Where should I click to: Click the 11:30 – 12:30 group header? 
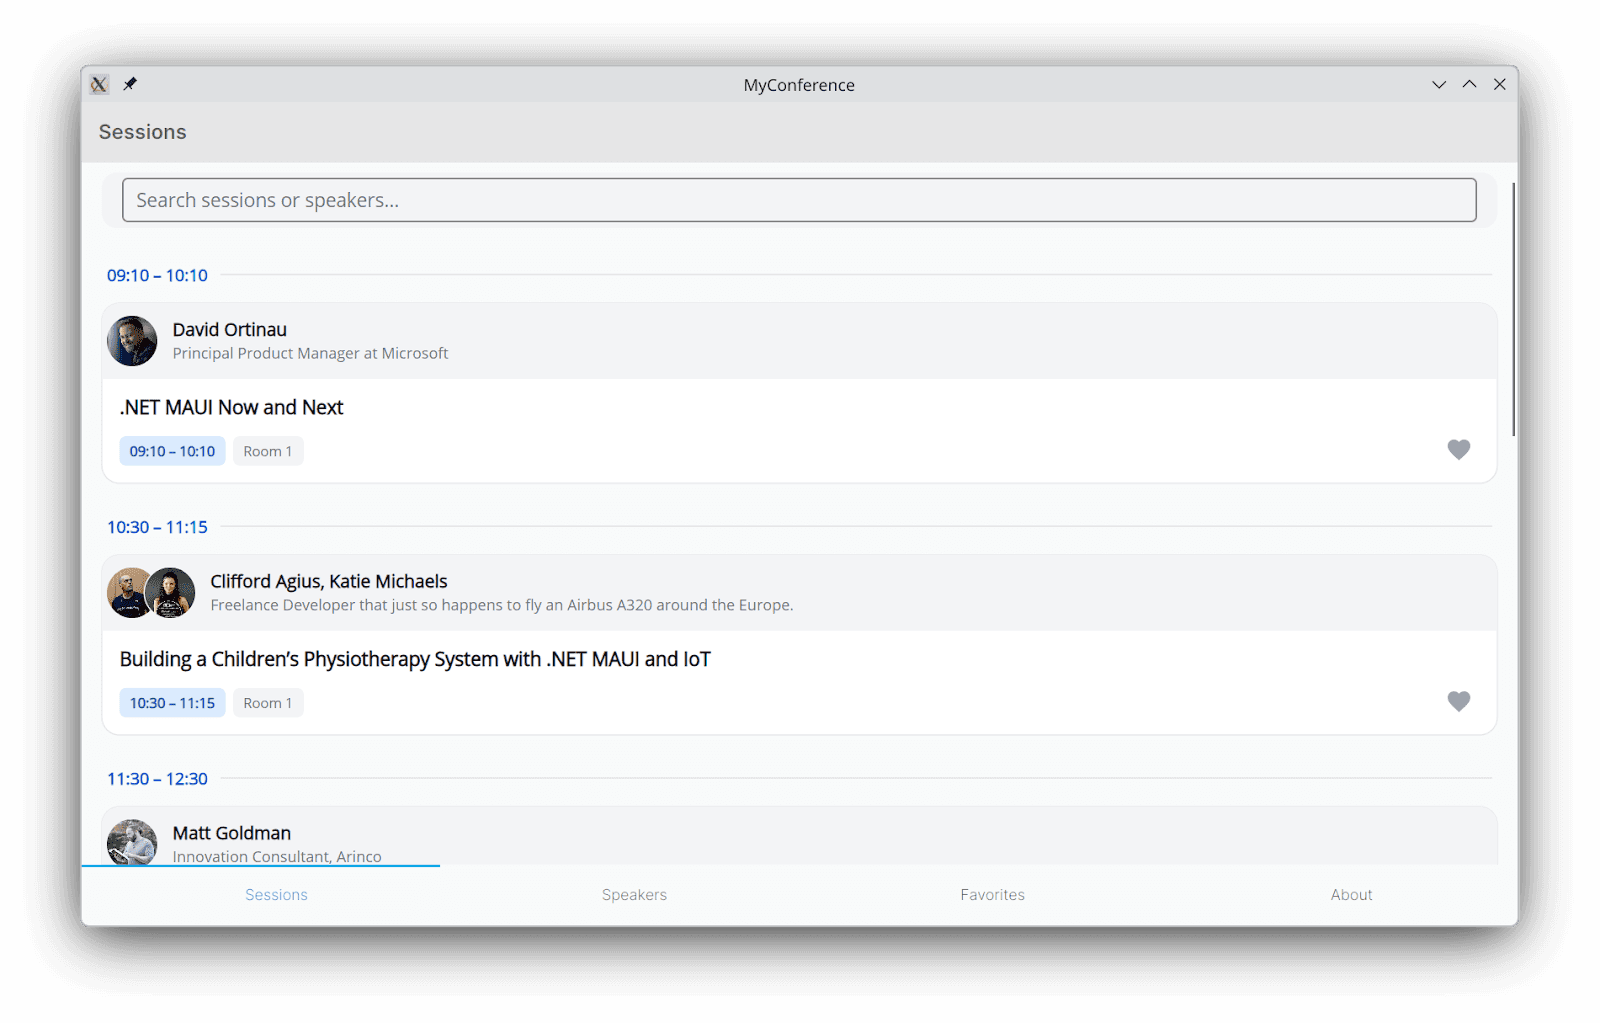pos(157,779)
